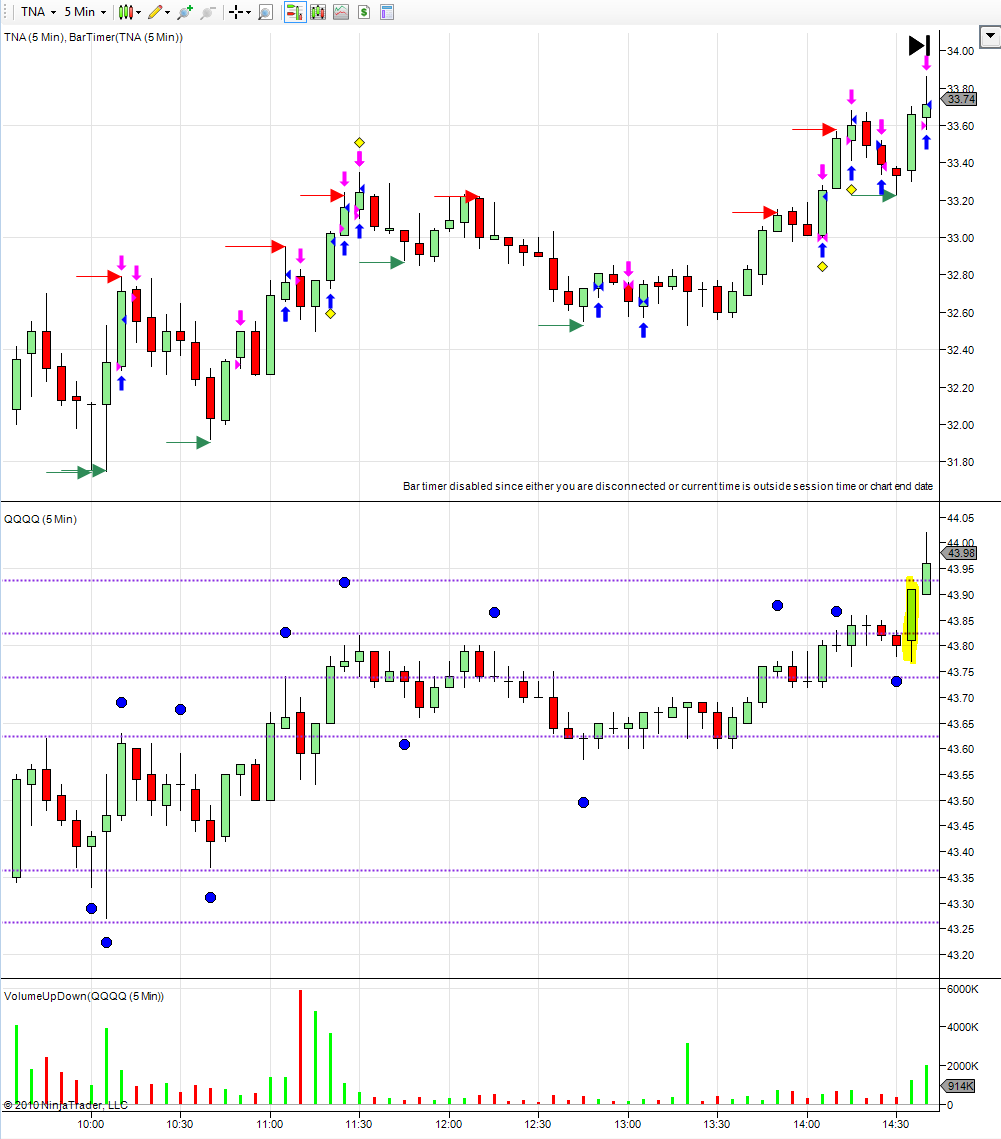The width and height of the screenshot is (1001, 1139).
Task: Click the 914K volume marker
Action: tap(960, 1086)
